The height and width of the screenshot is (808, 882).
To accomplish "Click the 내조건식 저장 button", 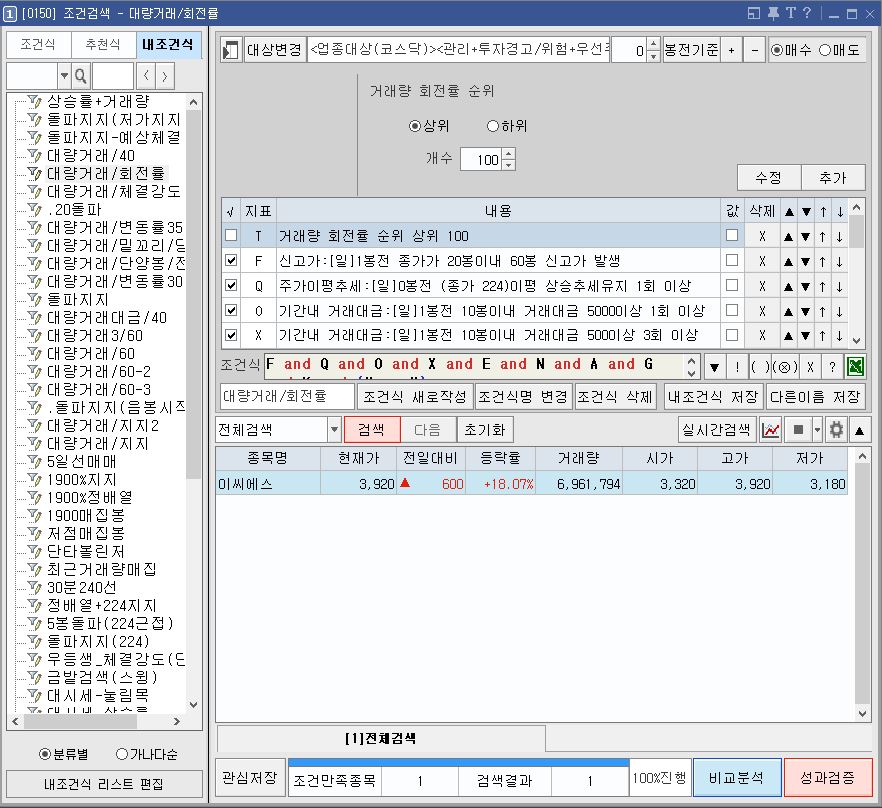I will [x=713, y=396].
